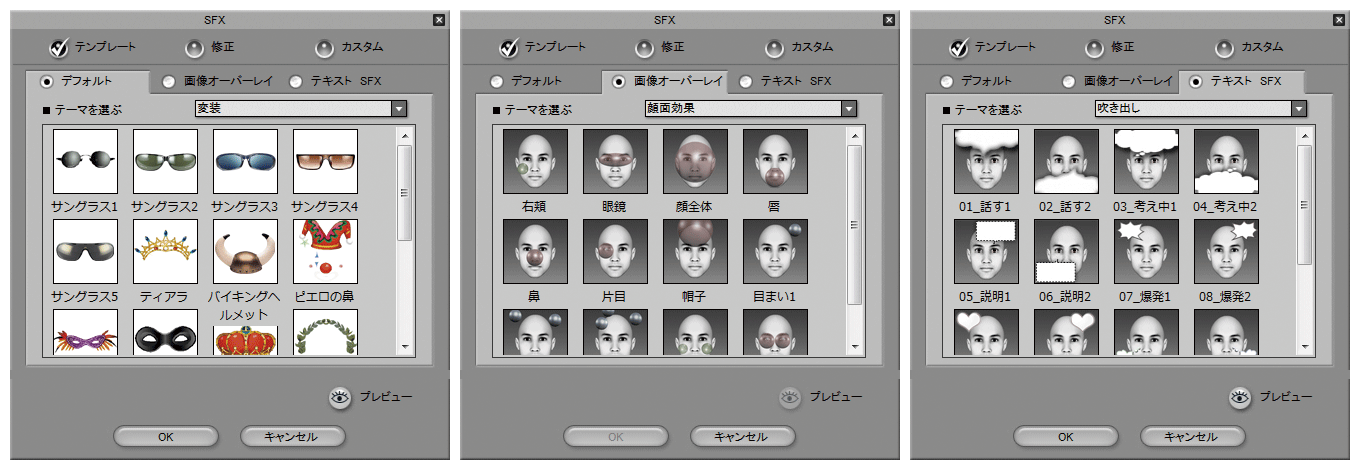Pick the サングラス3 blue sunglasses thumbnail
Viewport: 1360px width, 470px height.
pos(245,162)
